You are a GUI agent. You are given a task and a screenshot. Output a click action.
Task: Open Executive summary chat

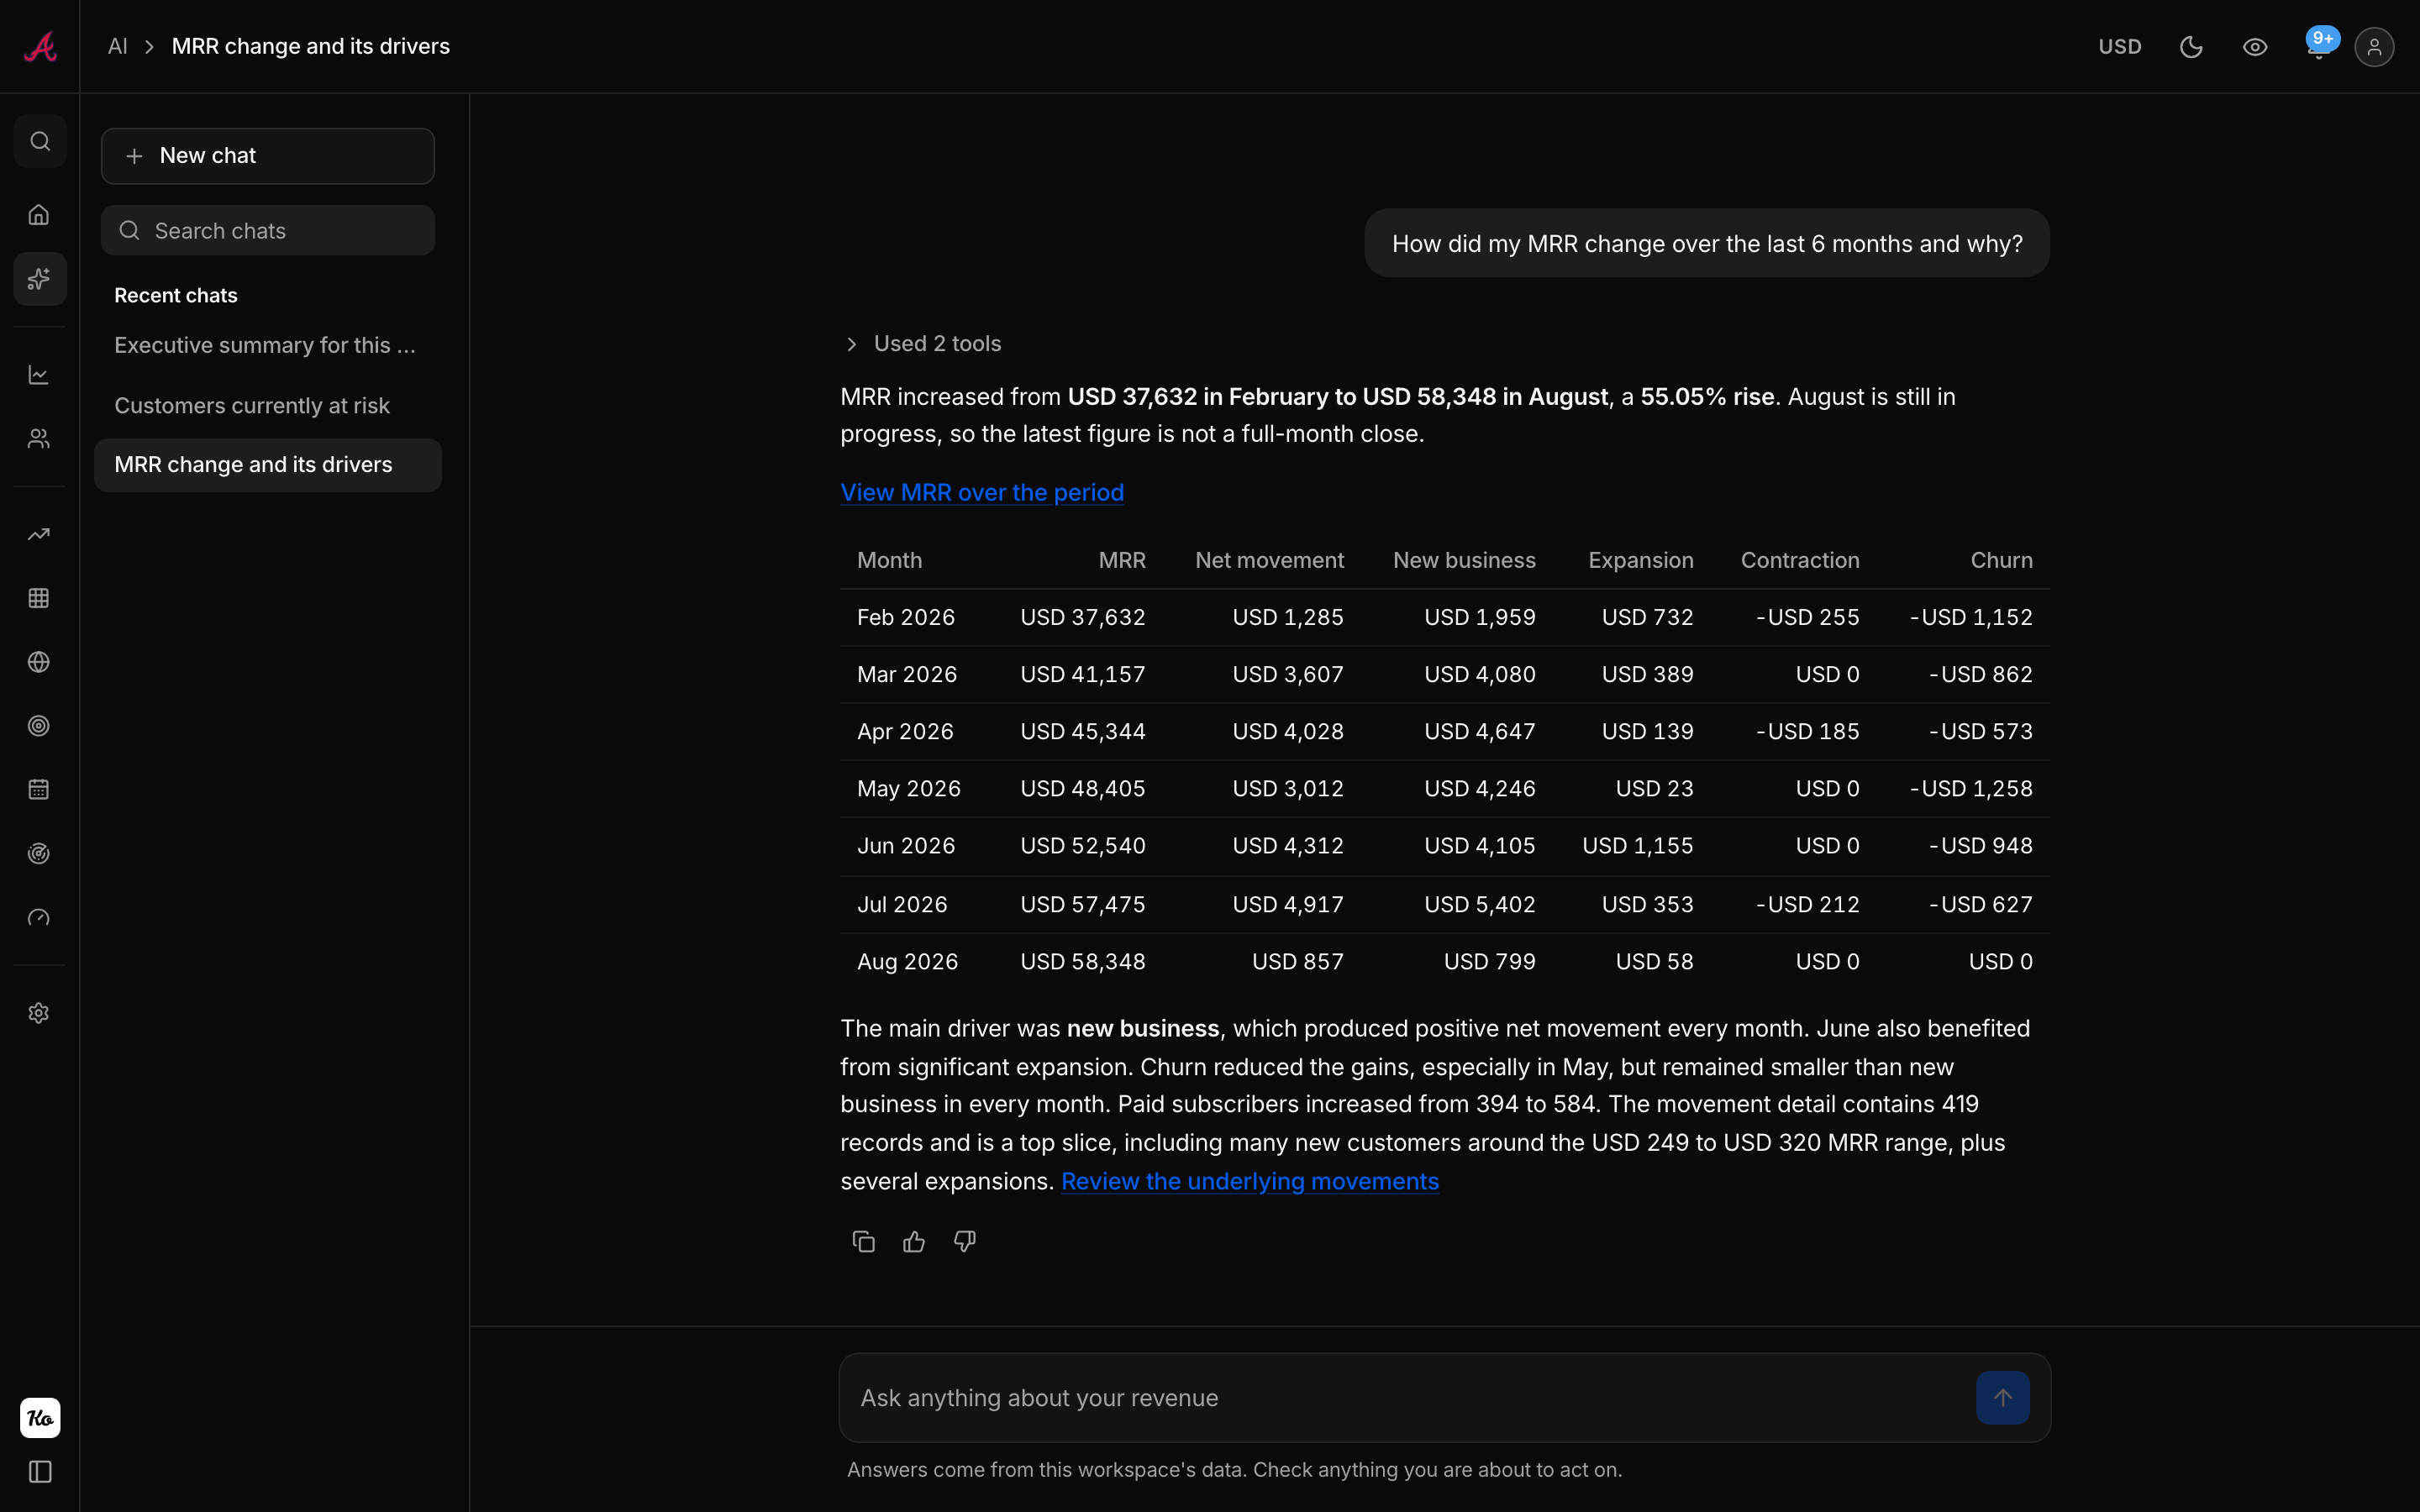pos(268,345)
